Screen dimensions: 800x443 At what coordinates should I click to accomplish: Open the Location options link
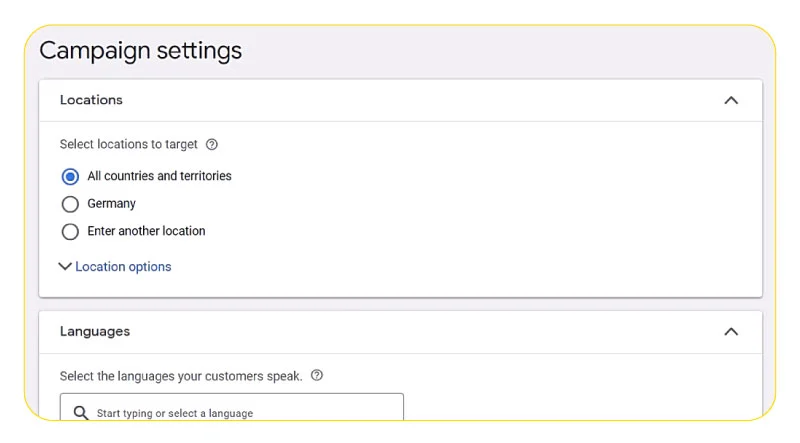click(123, 266)
